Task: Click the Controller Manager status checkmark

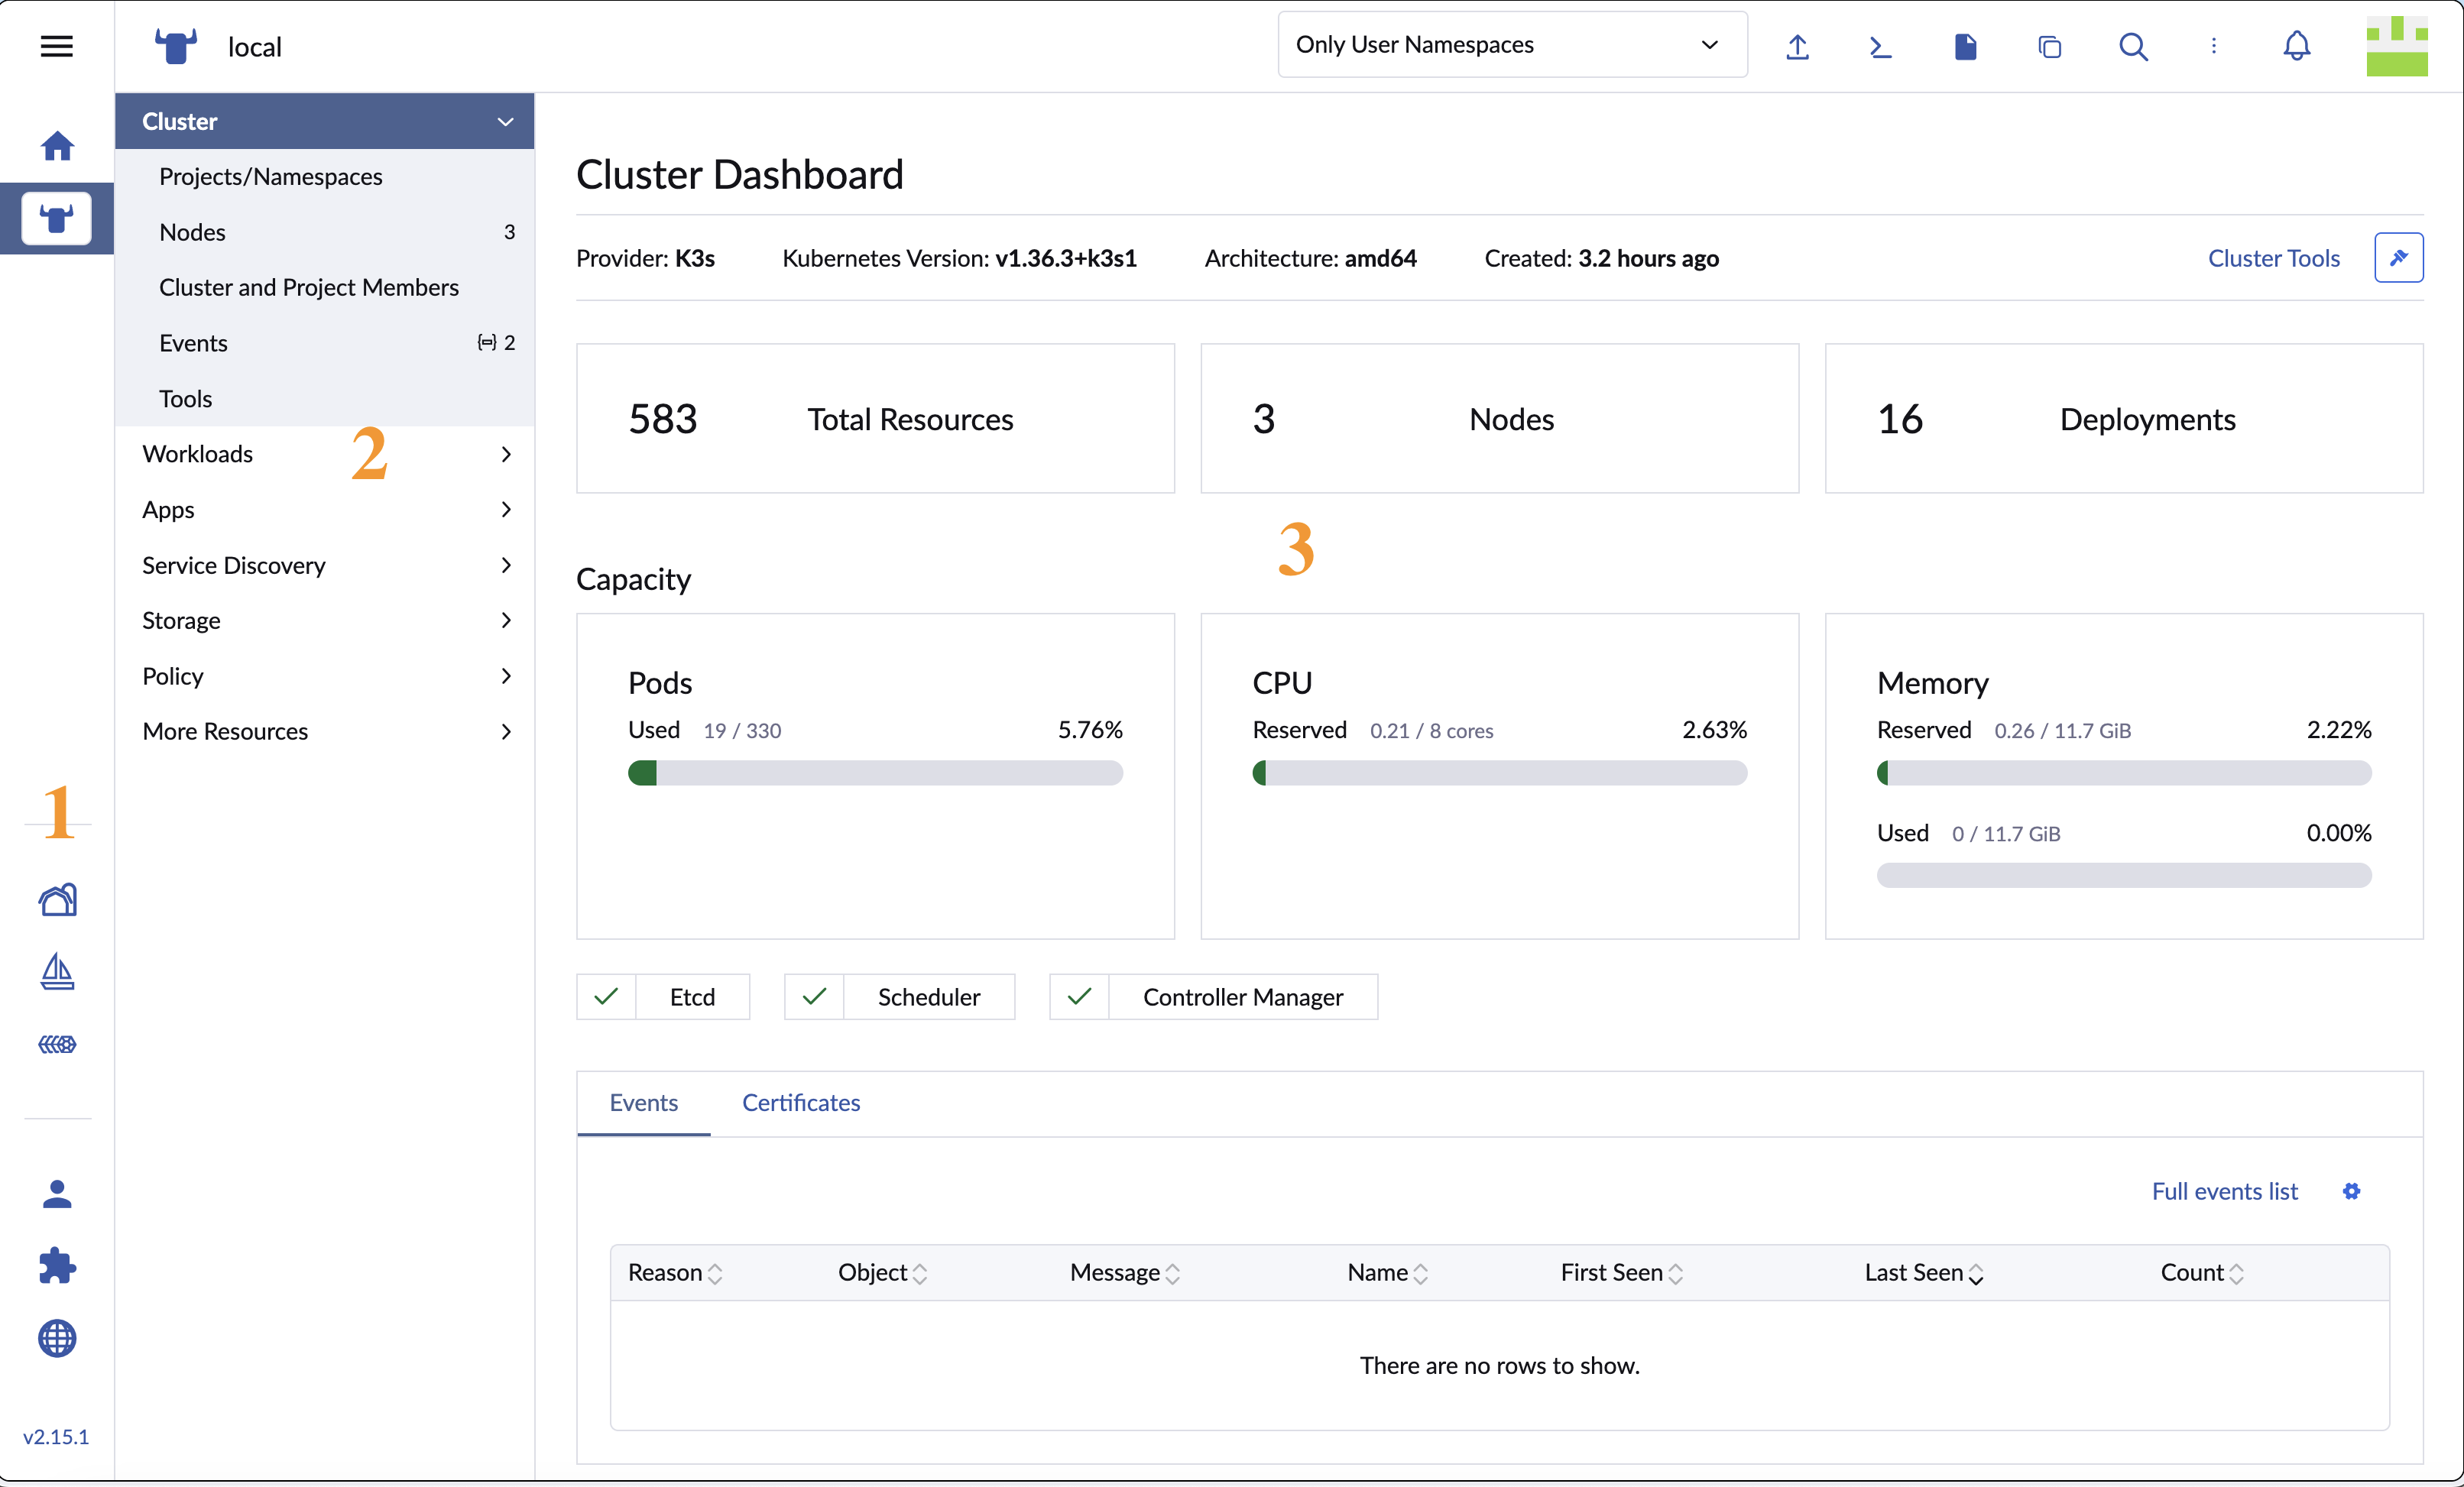Action: click(x=1079, y=997)
